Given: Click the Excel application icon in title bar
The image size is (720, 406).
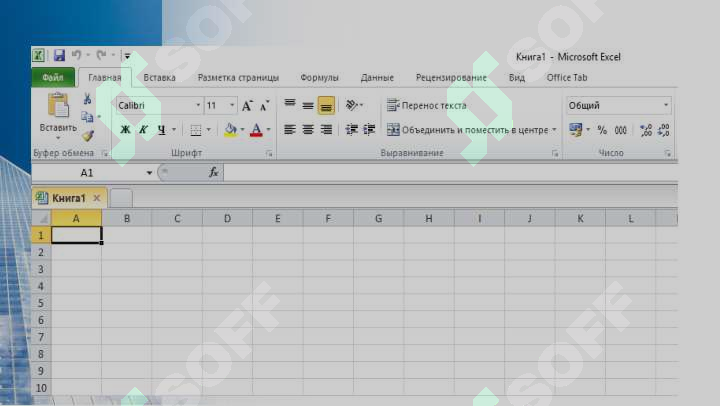Looking at the screenshot, I should (39, 56).
